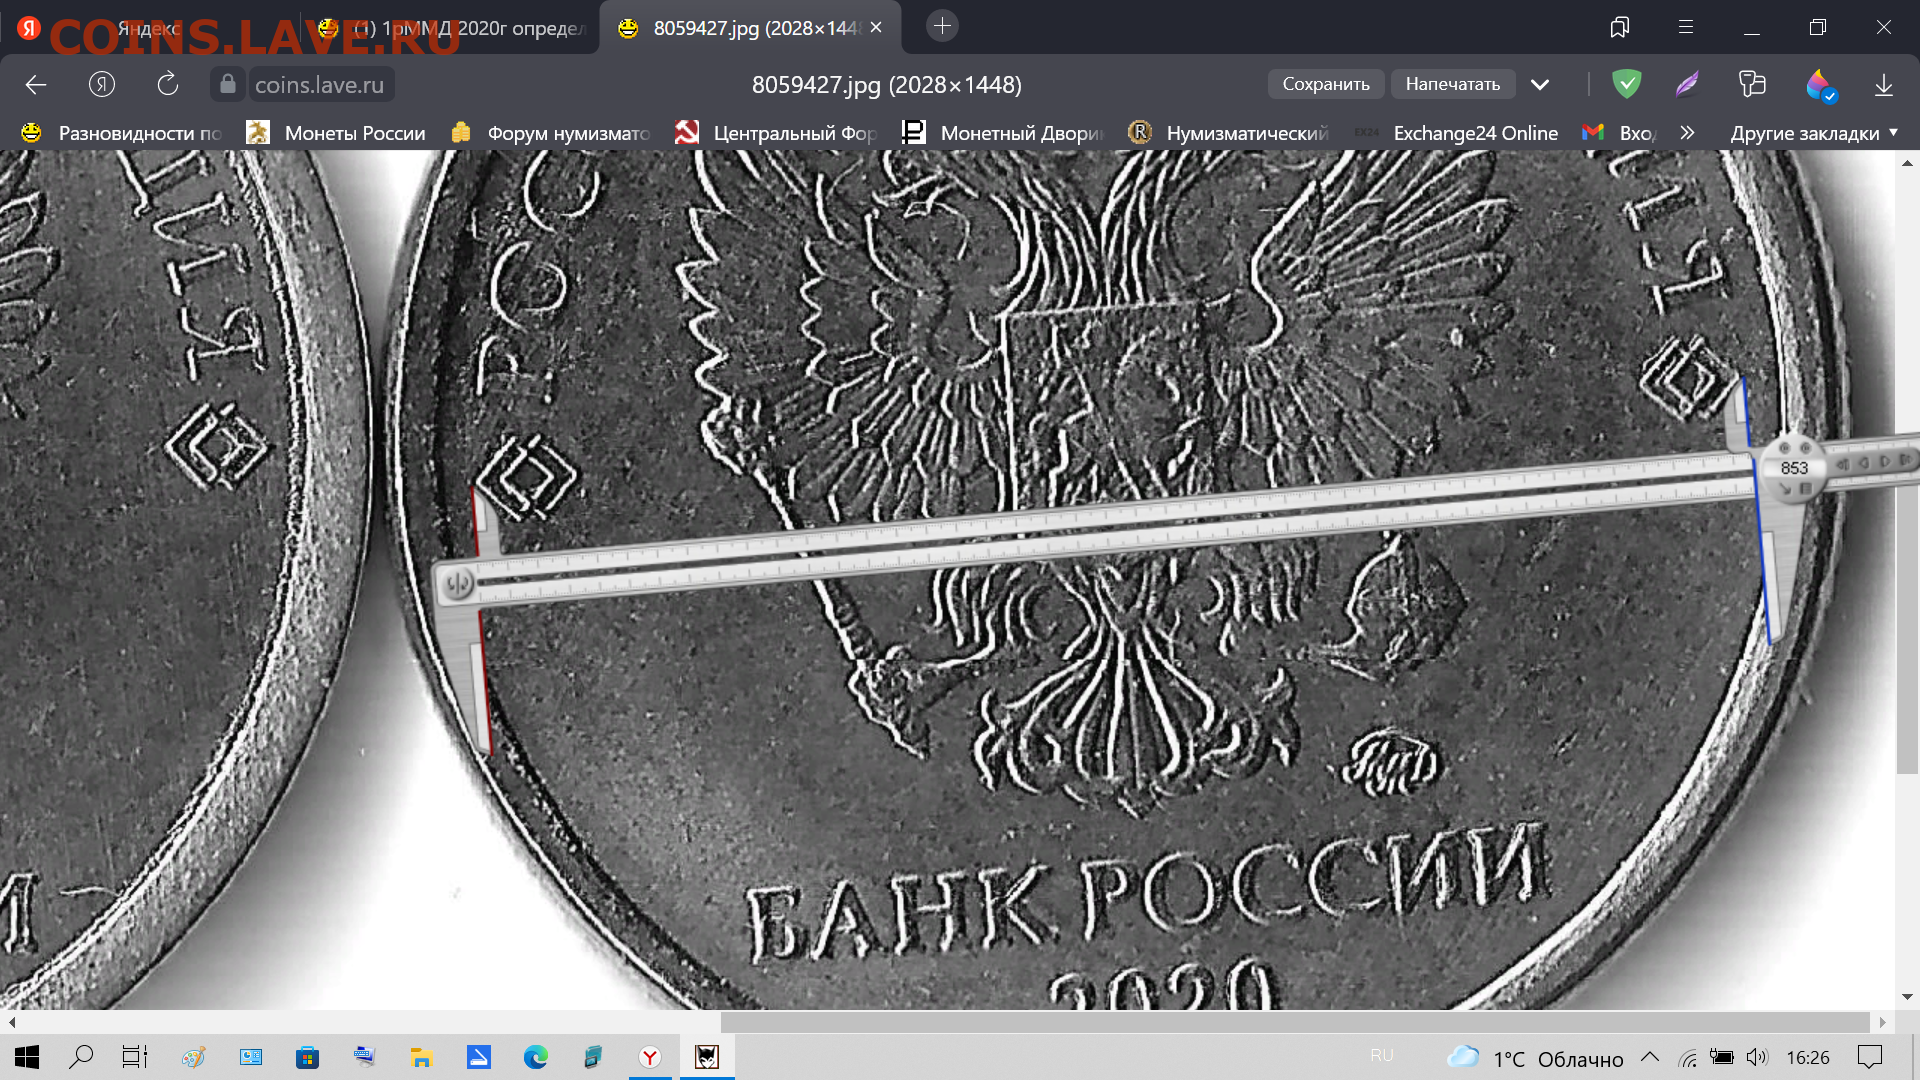Screen dimensions: 1920x1080
Task: Go back with the browser back arrow
Action: tap(36, 85)
